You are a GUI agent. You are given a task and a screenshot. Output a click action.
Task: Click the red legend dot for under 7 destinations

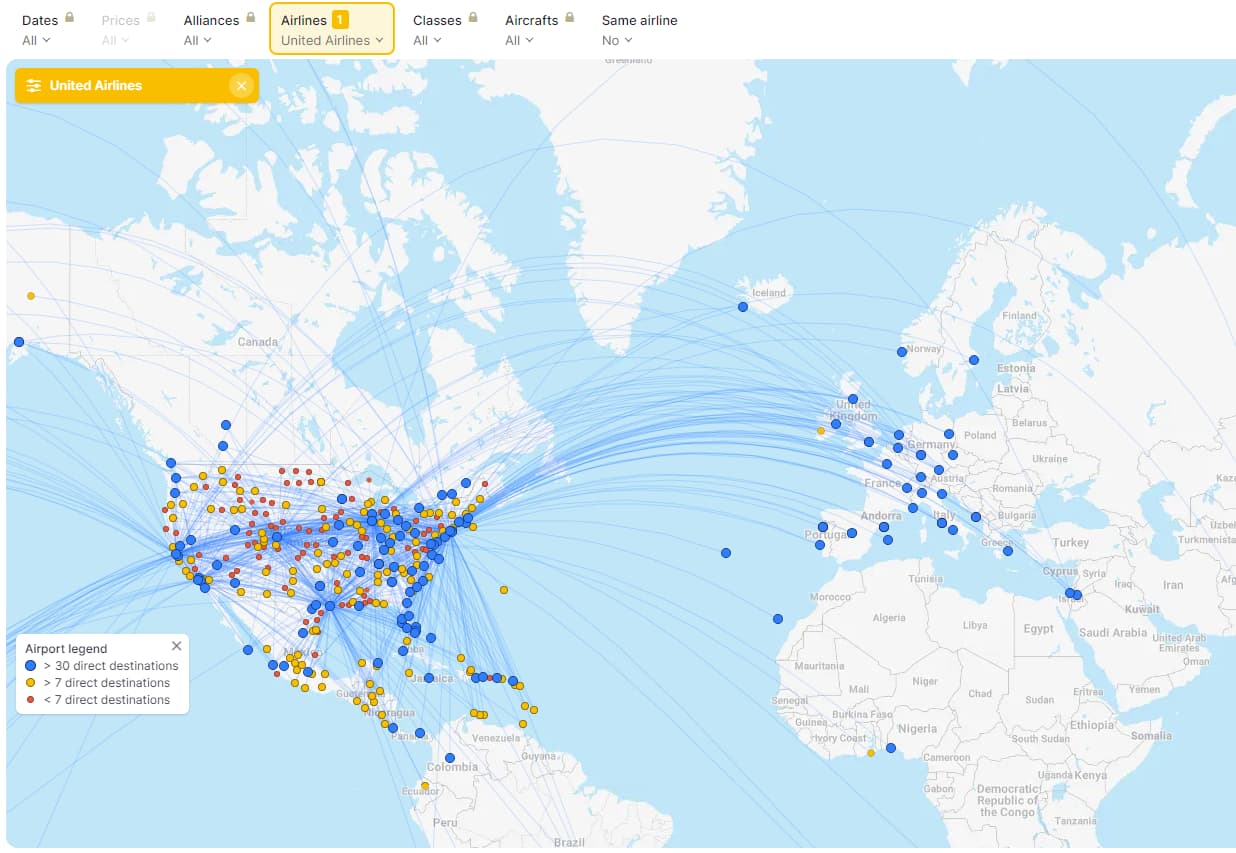tap(31, 700)
